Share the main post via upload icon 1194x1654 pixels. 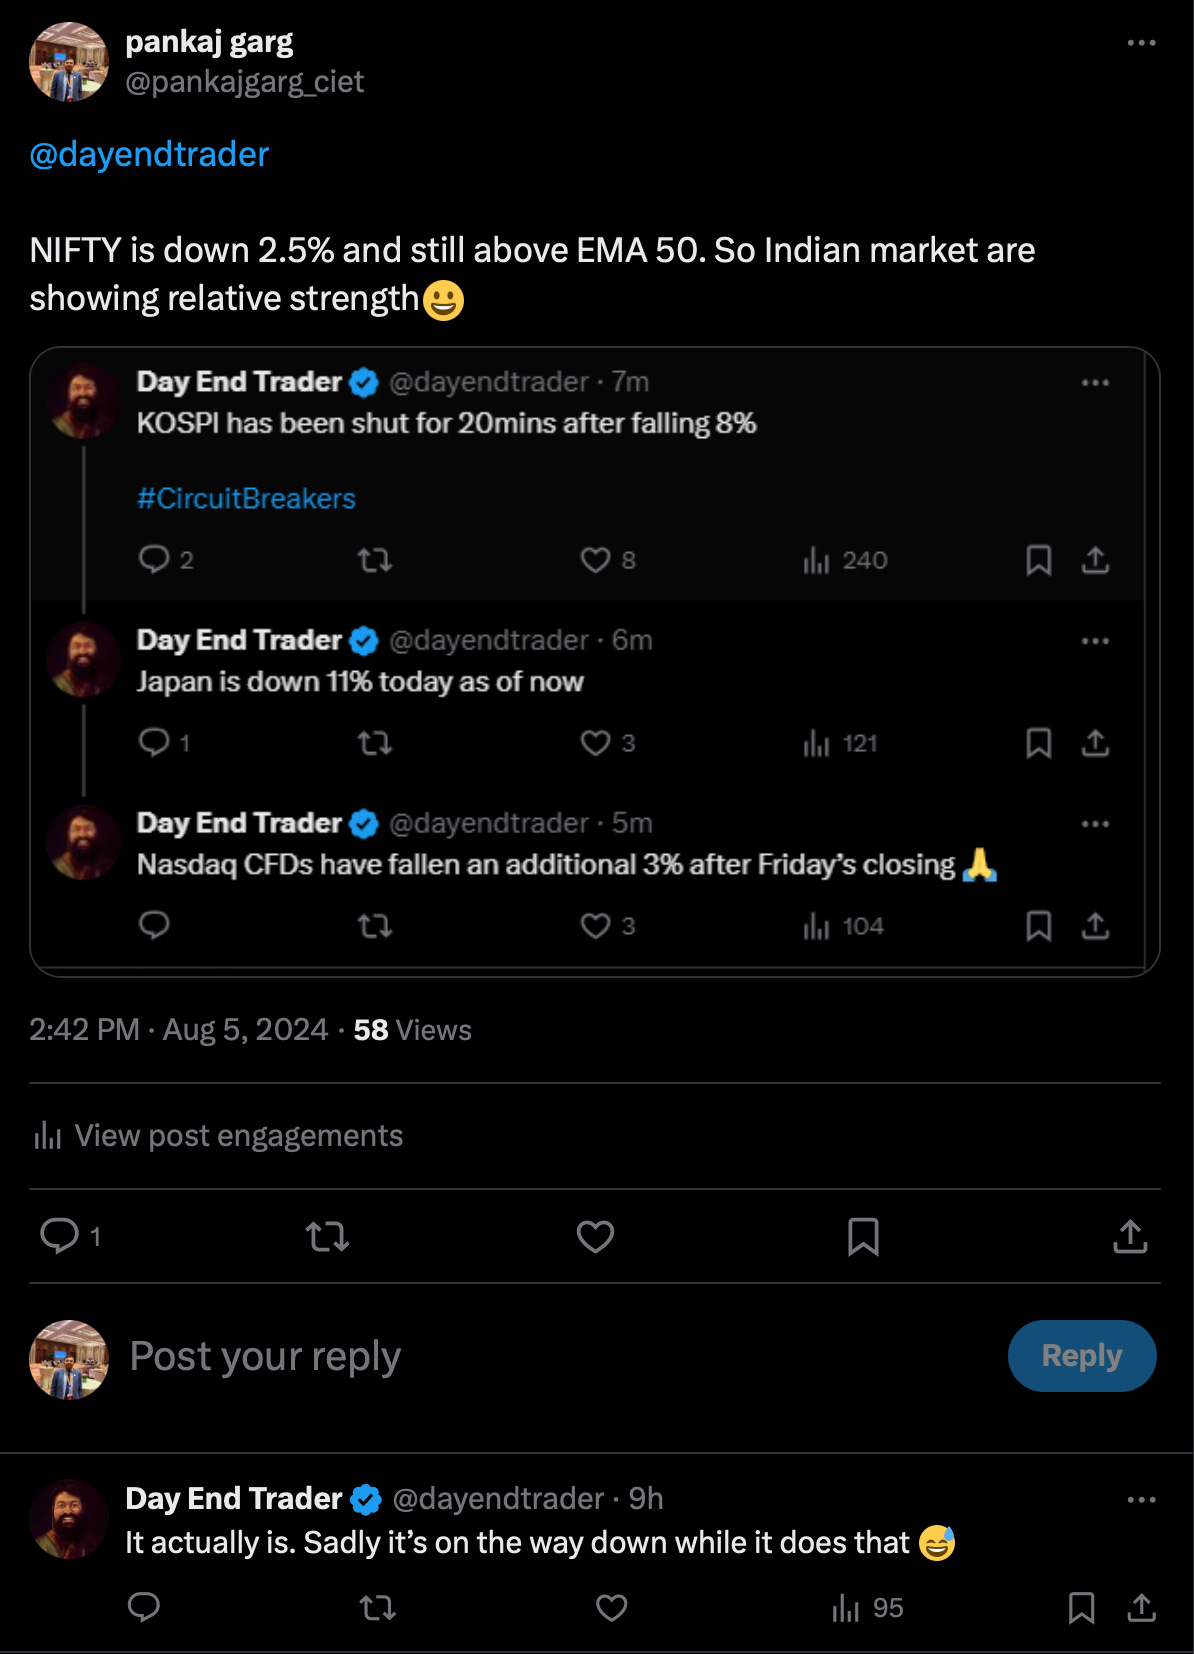(x=1130, y=1237)
